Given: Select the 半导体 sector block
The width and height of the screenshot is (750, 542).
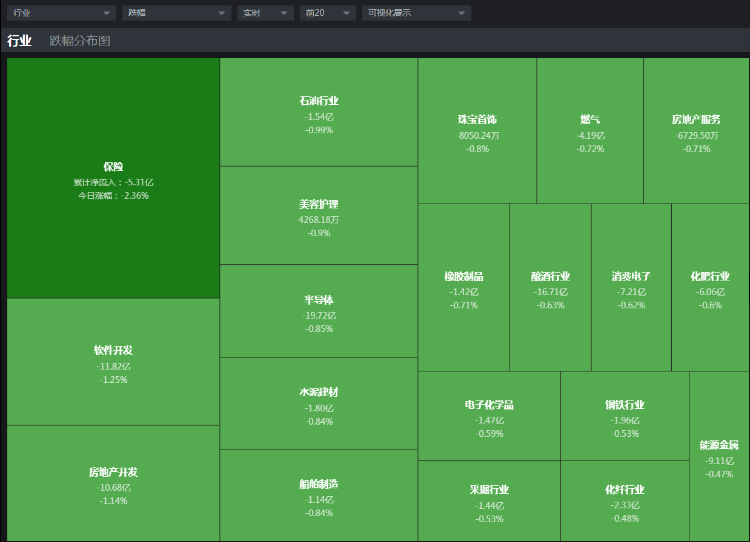Looking at the screenshot, I should [x=319, y=311].
